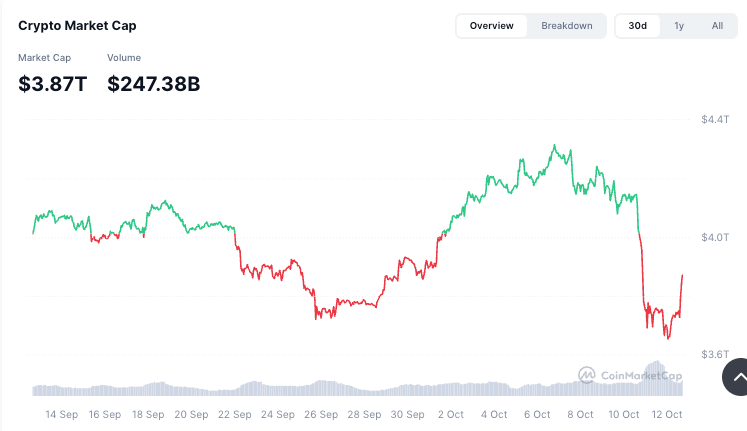Viewport: 747px width, 431px height.
Task: Click the Crypto Market Cap heading
Action: point(77,25)
